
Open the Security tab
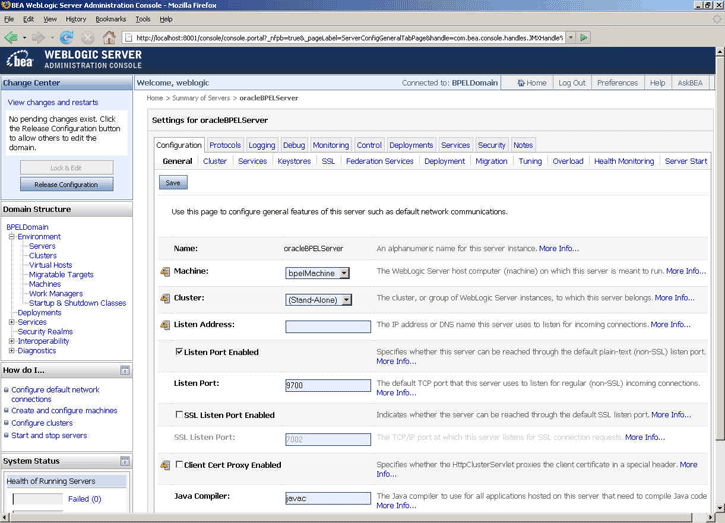(492, 145)
